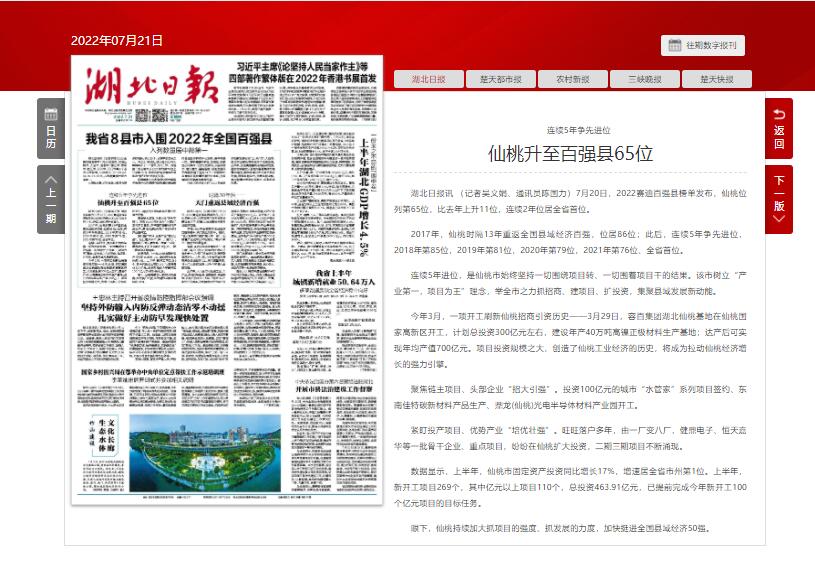Open article 我省上半年城镇新增就业50.64万人
The width and height of the screenshot is (815, 562).
coord(334,277)
